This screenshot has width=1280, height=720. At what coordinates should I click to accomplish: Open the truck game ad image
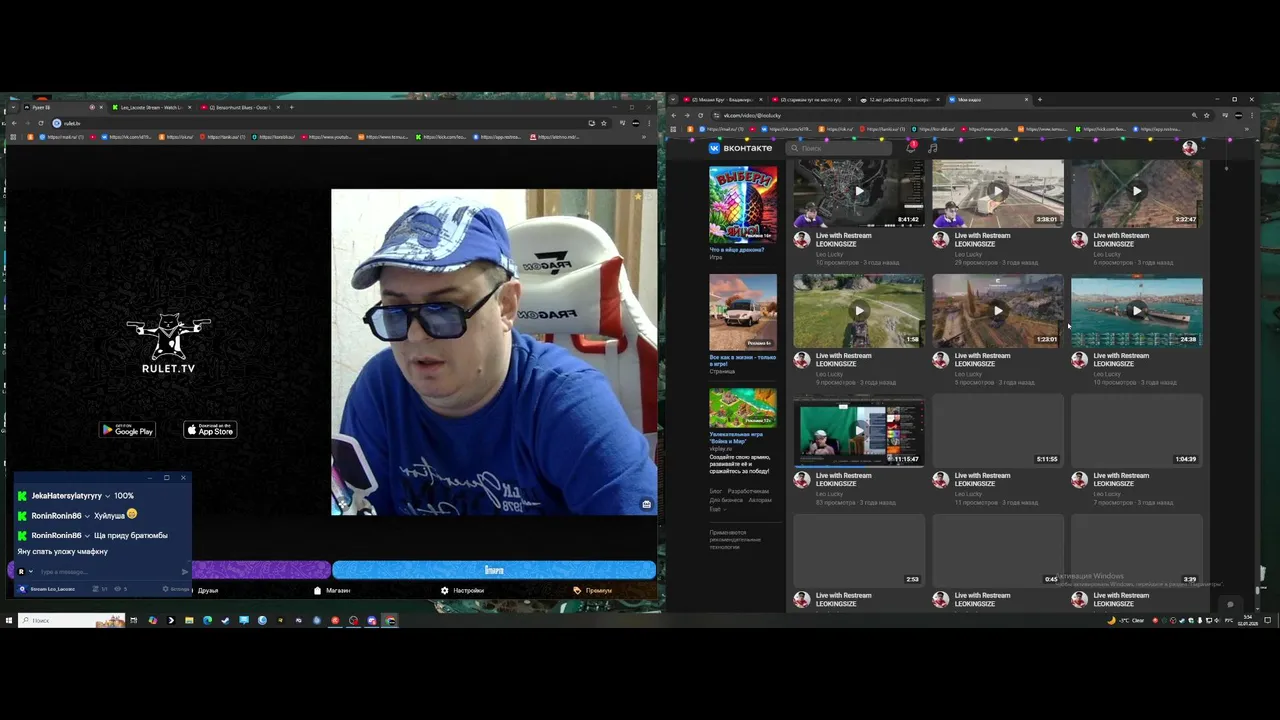743,312
